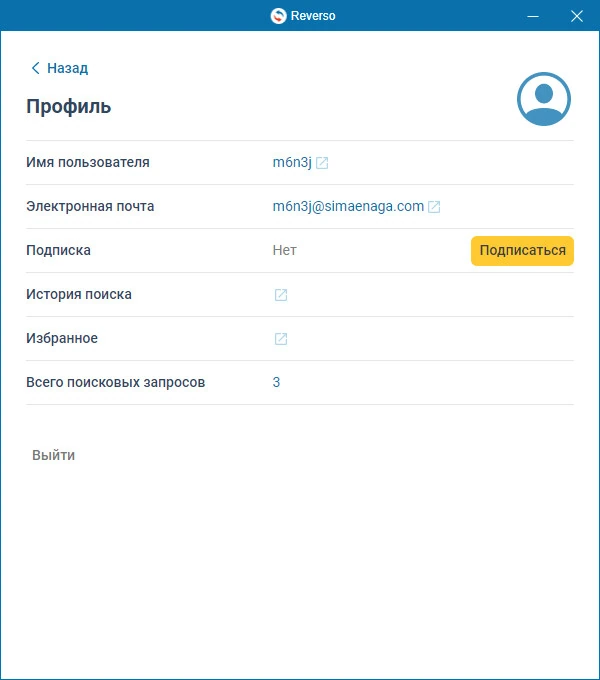Image resolution: width=600 pixels, height=680 pixels.
Task: Click the Подписка label
Action: (58, 250)
